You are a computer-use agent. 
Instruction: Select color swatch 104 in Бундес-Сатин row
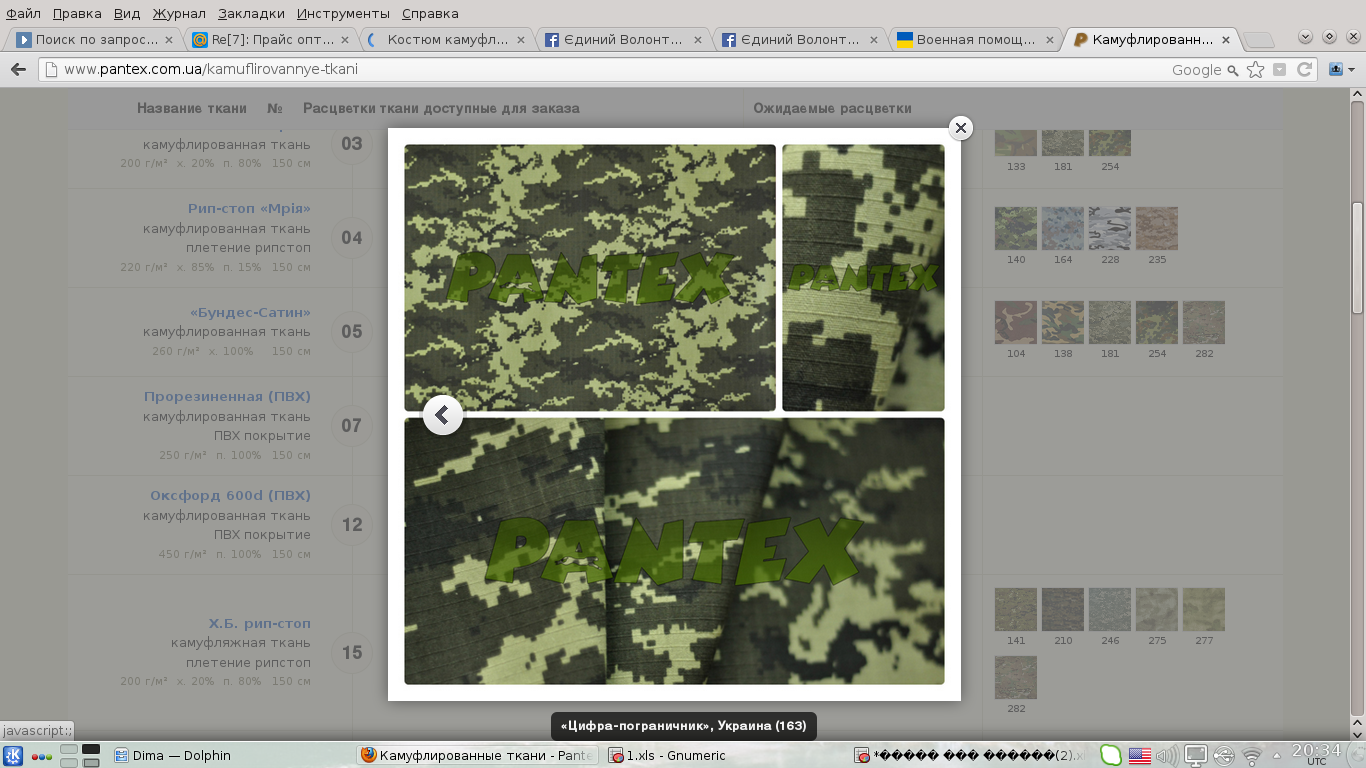(1016, 322)
